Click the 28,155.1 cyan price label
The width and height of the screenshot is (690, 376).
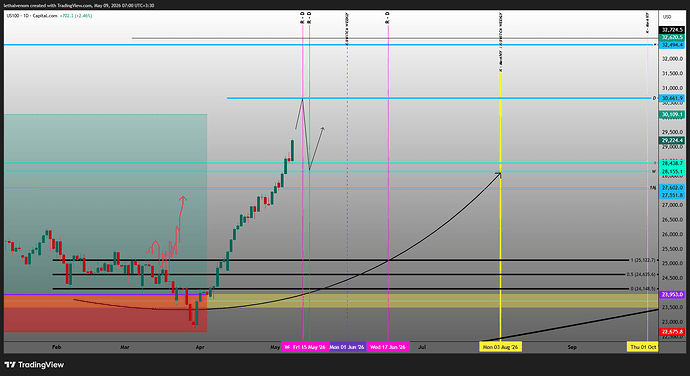tap(672, 172)
